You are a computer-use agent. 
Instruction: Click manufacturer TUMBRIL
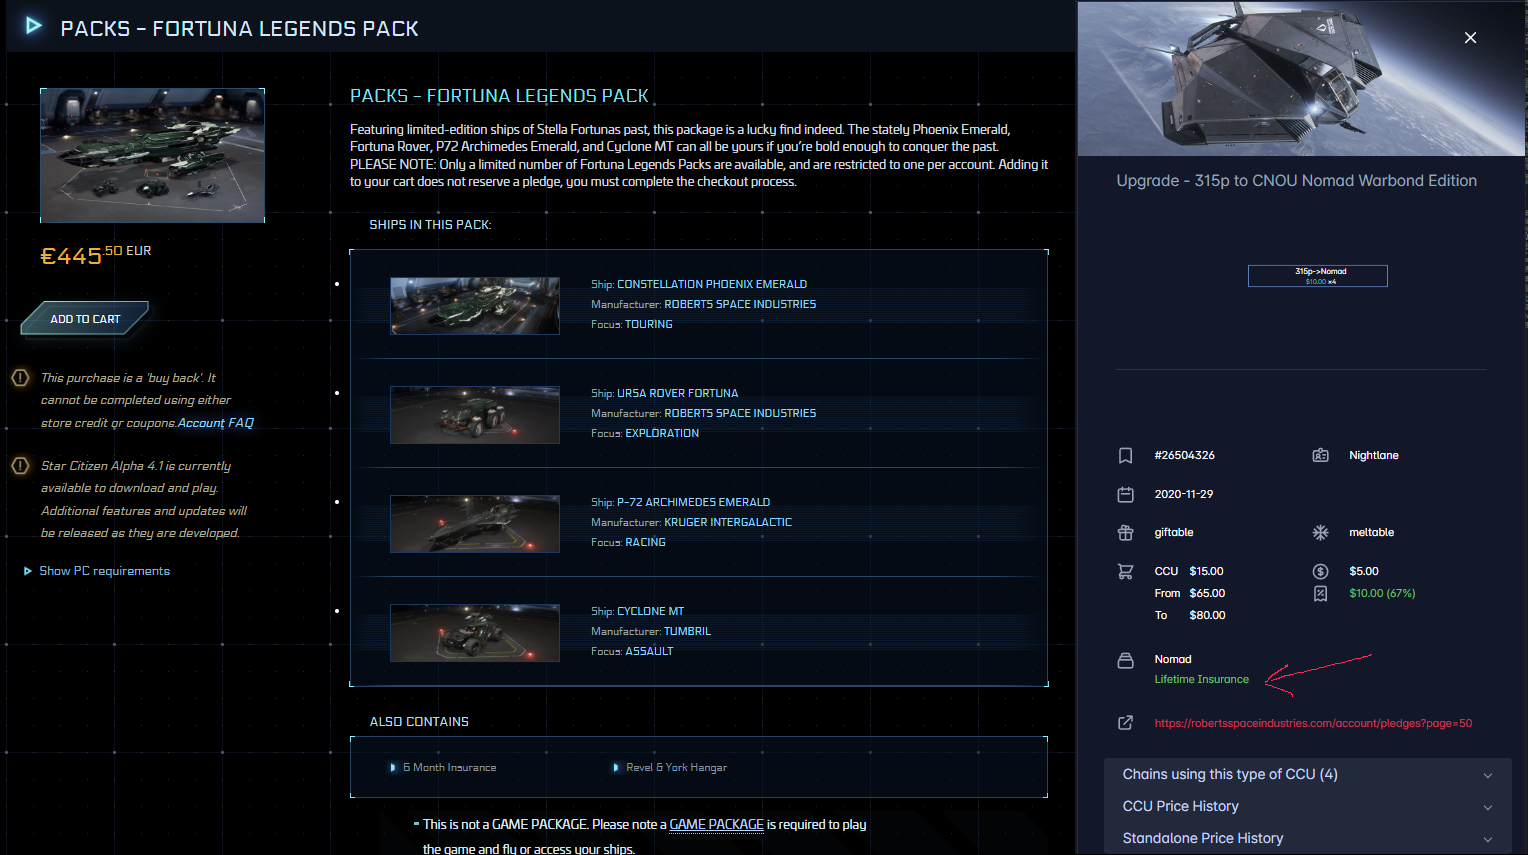pyautogui.click(x=687, y=631)
